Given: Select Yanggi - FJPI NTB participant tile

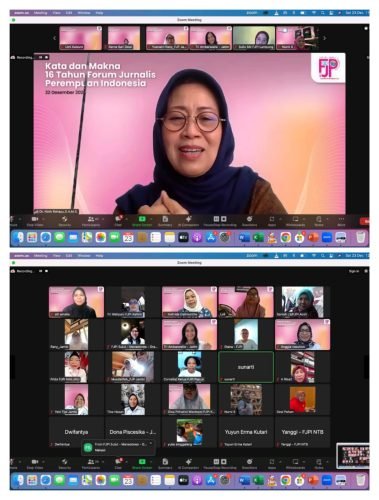Looking at the screenshot, I should (x=302, y=432).
